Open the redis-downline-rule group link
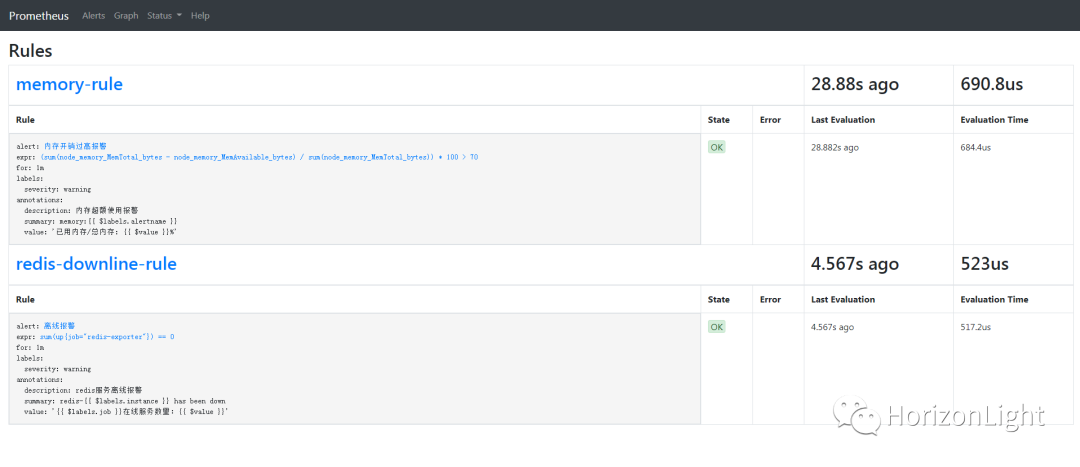 click(96, 264)
